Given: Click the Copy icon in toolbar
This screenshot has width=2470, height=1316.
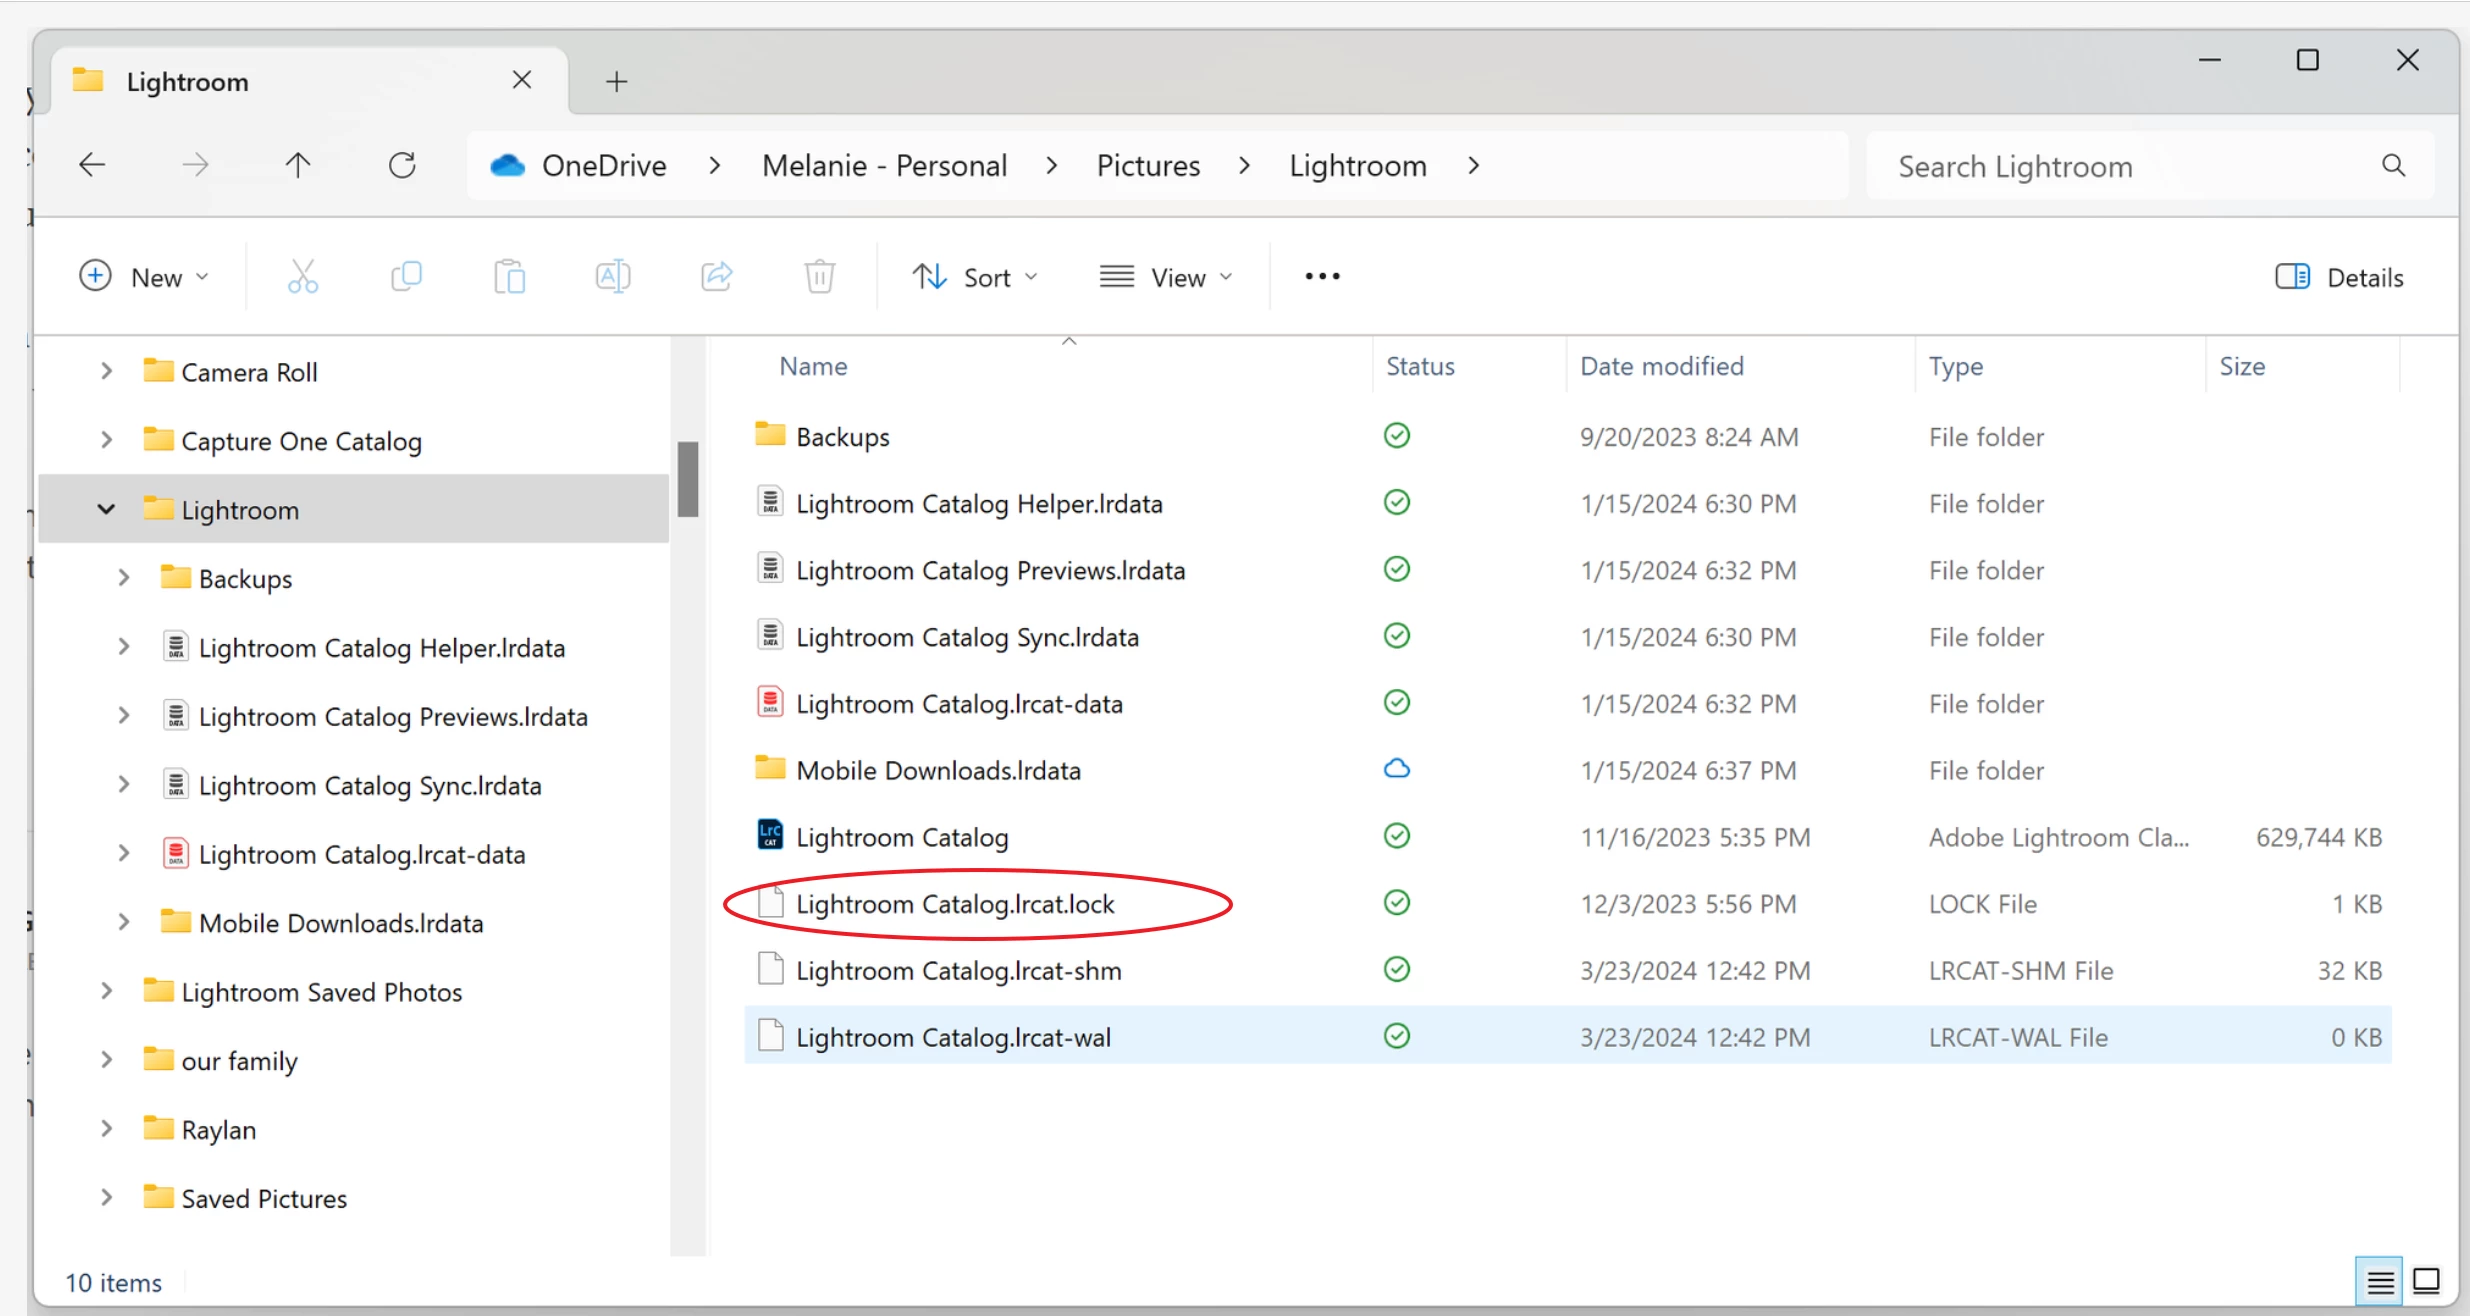Looking at the screenshot, I should click(x=406, y=276).
